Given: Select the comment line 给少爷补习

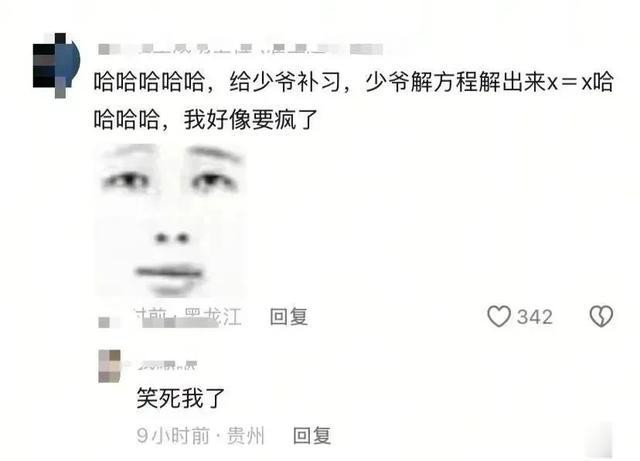Looking at the screenshot, I should click(284, 82).
